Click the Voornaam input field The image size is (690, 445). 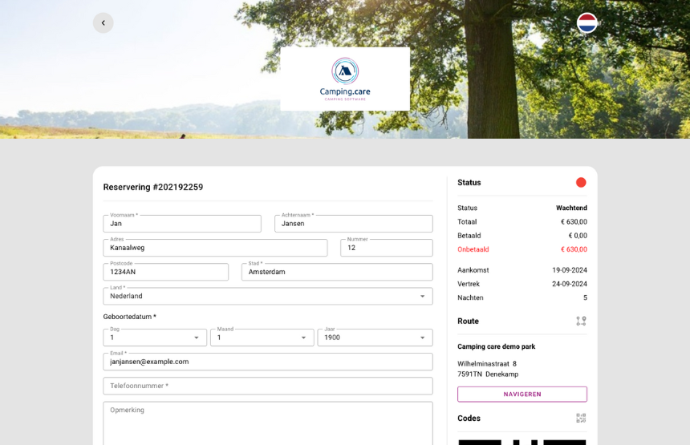(x=181, y=224)
